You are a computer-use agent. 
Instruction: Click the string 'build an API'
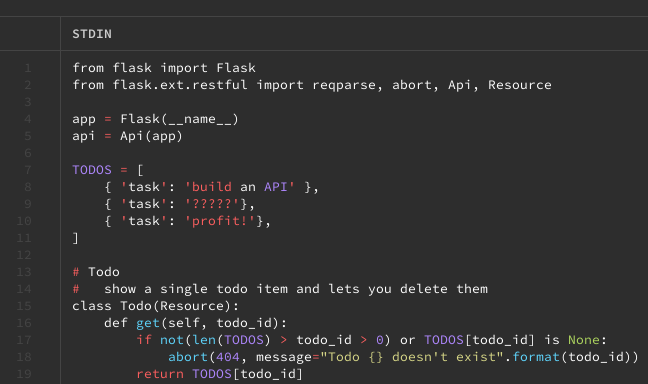click(x=240, y=187)
